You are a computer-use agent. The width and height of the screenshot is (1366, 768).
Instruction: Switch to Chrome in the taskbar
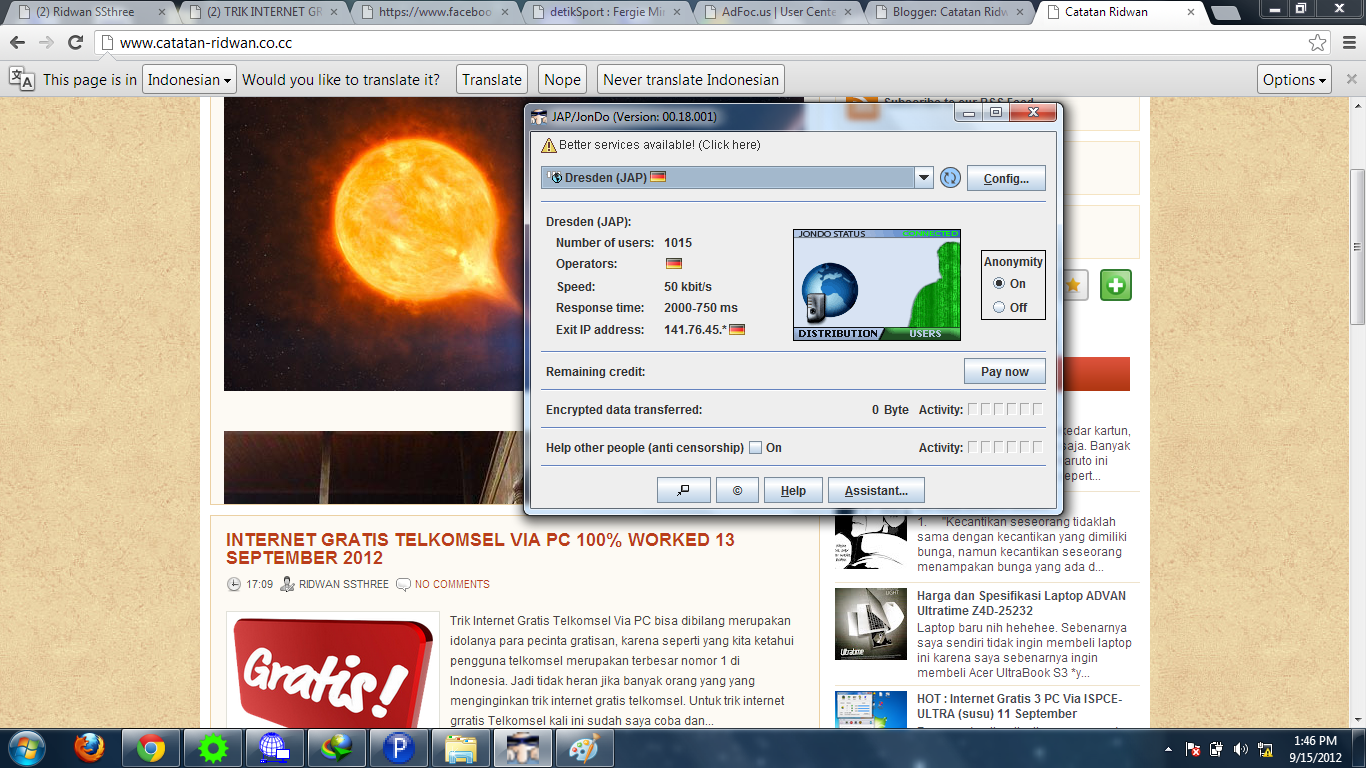[151, 748]
